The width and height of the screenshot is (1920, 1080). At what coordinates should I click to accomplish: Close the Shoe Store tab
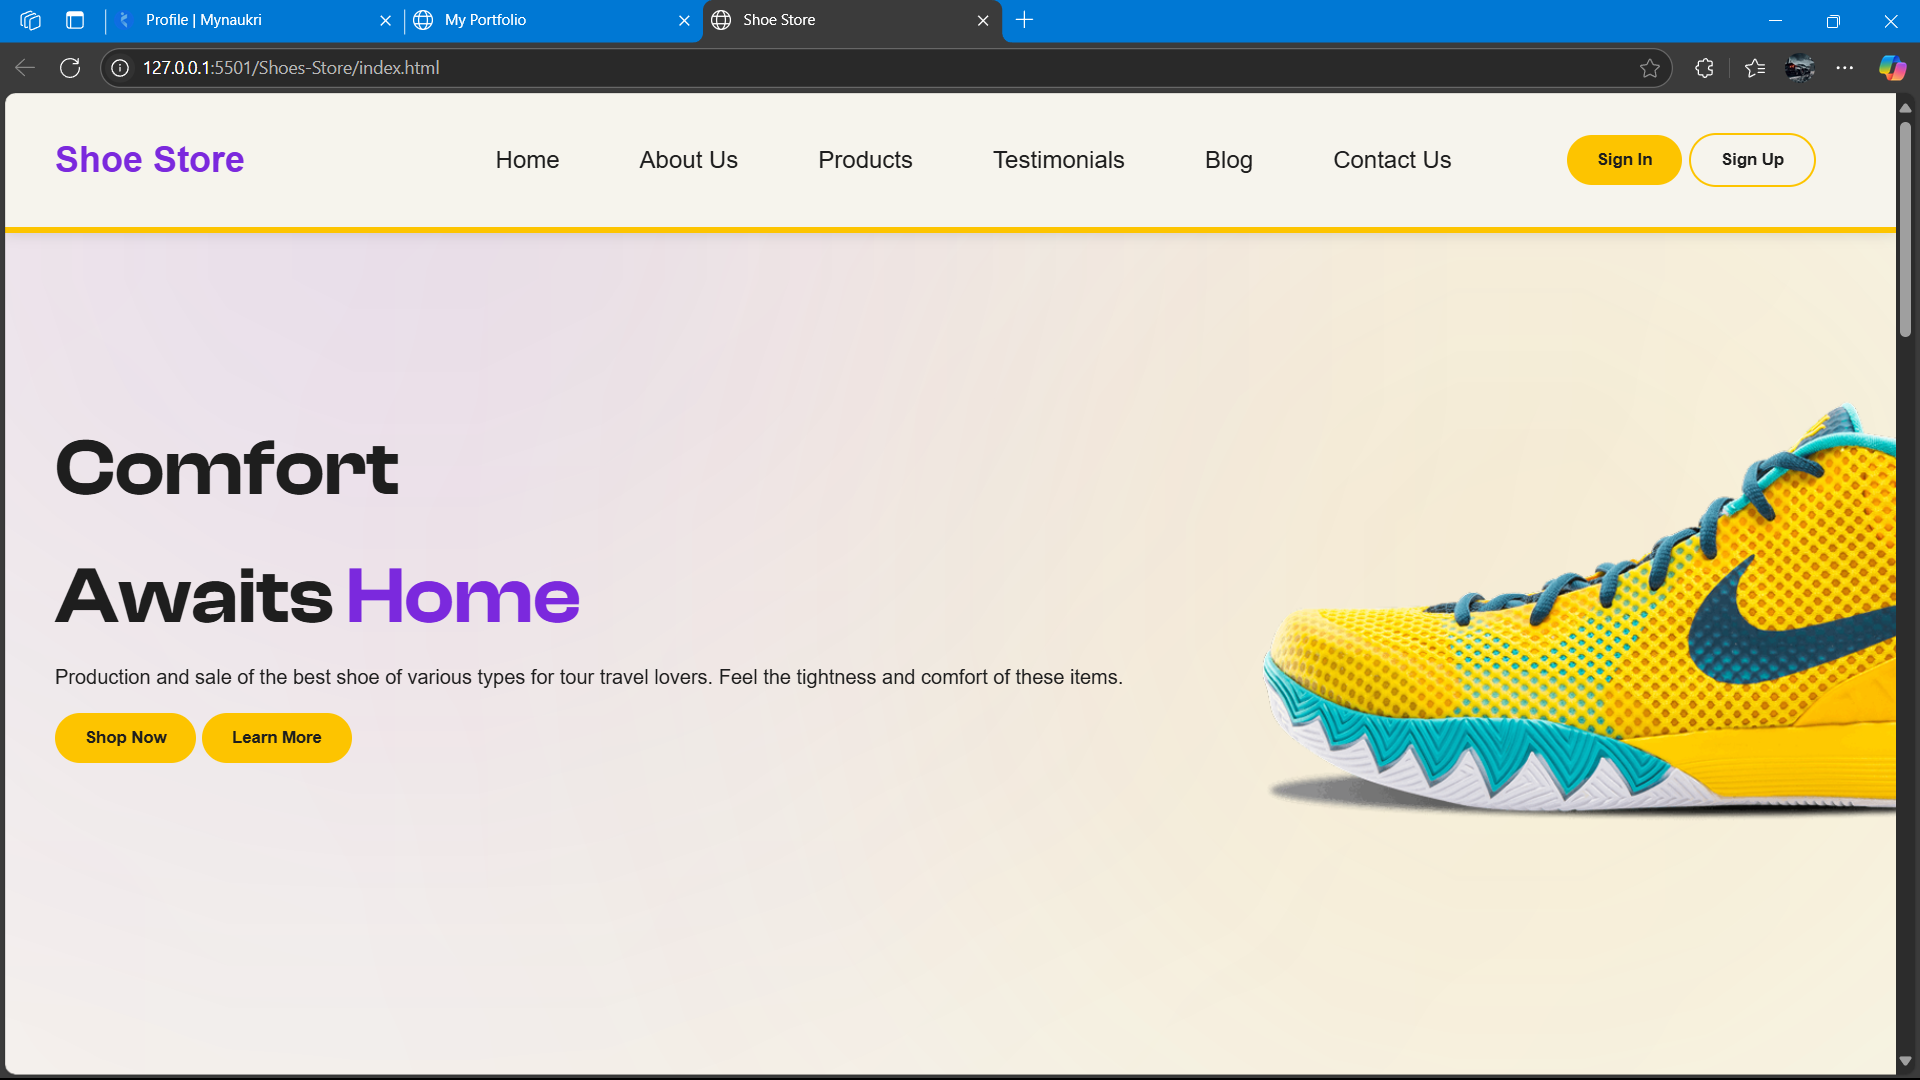pos(983,20)
